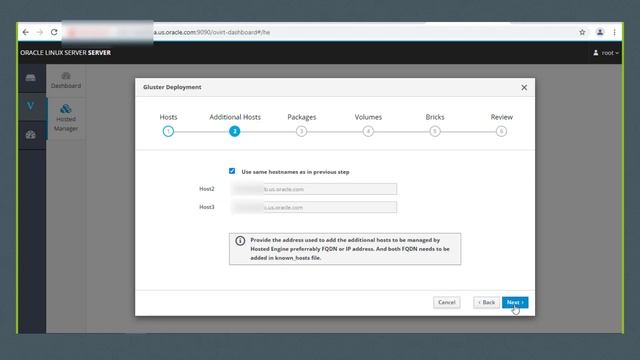
Task: Bookmark page with the star icon
Action: (x=582, y=32)
